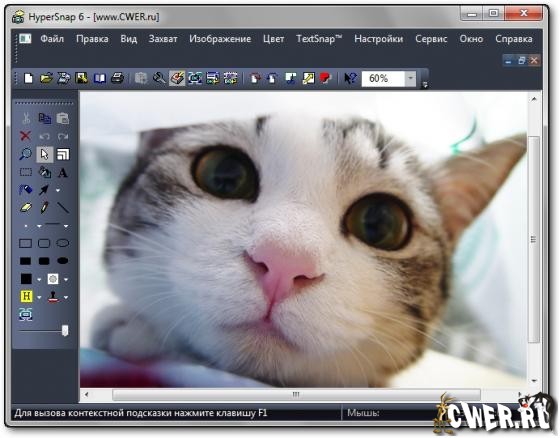Open the Настройки menu

[x=379, y=39]
